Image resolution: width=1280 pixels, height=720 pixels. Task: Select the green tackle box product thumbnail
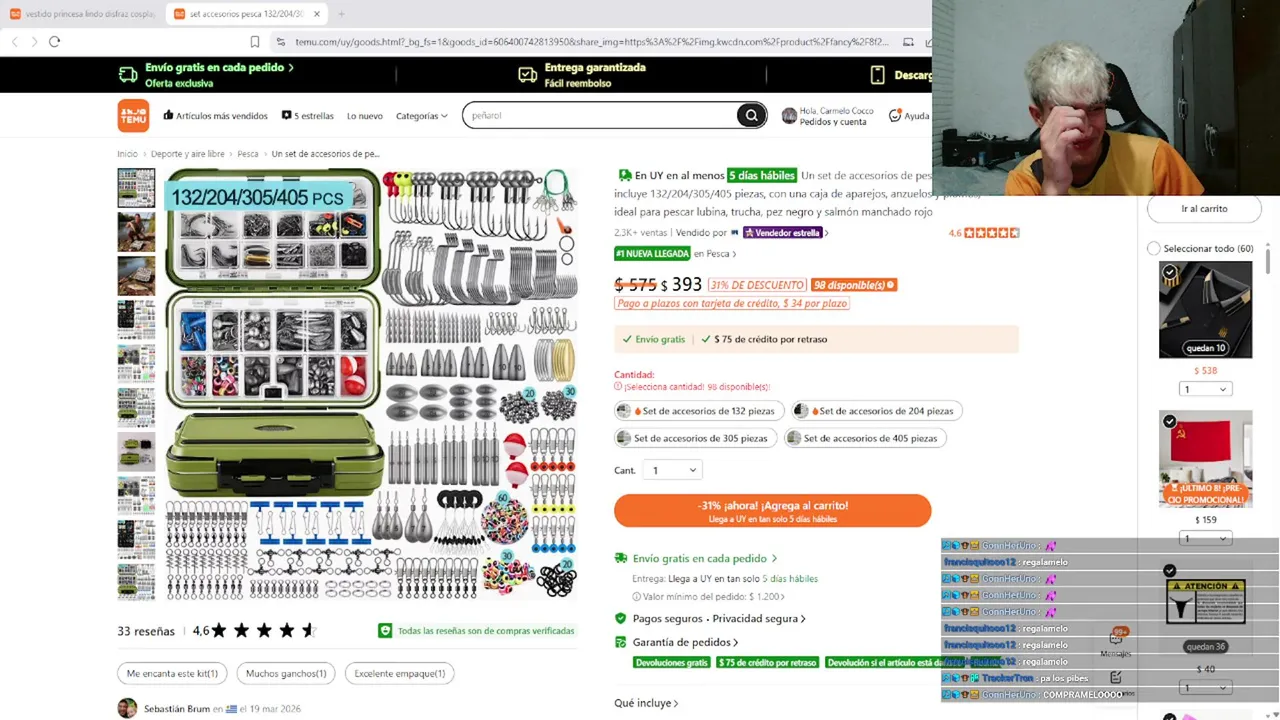(136, 452)
